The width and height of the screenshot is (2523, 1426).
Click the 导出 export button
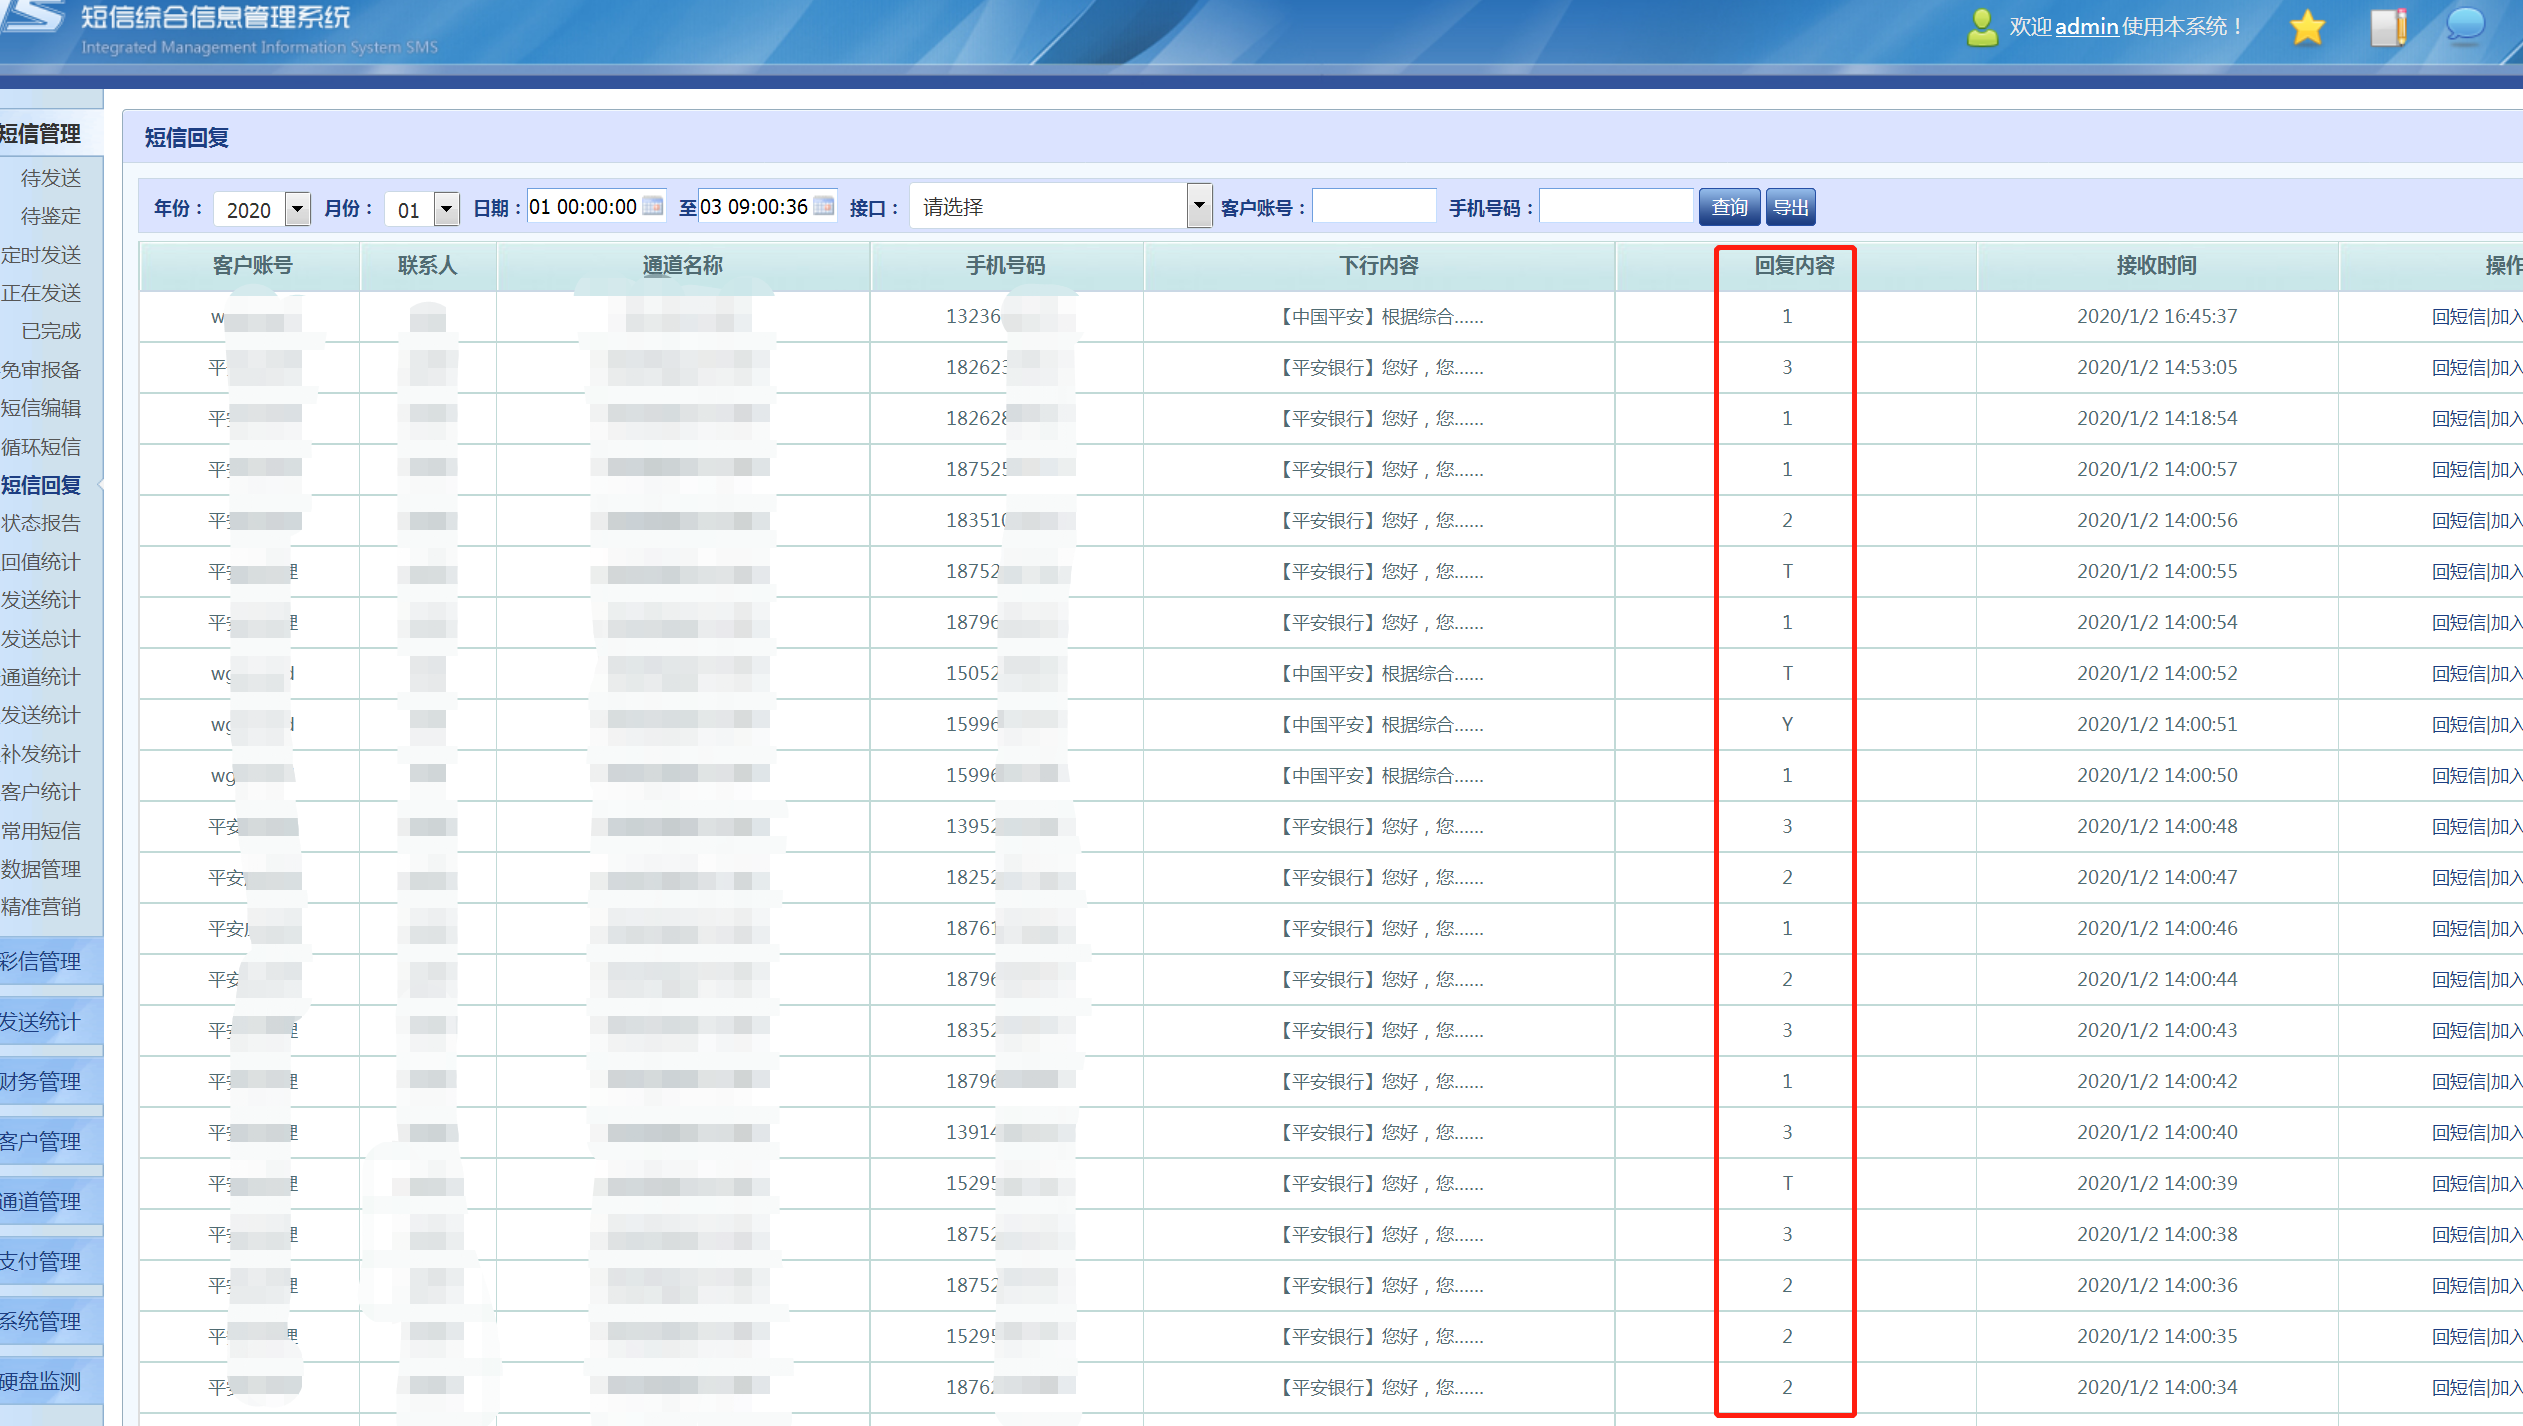(x=1790, y=207)
